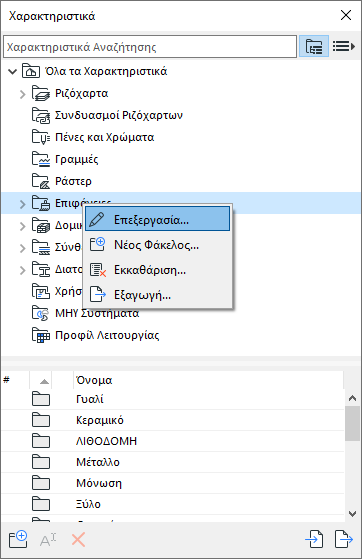
Task: Select the Συνδυασμοί Ριζόχαρτων folder icon
Action: 41,116
